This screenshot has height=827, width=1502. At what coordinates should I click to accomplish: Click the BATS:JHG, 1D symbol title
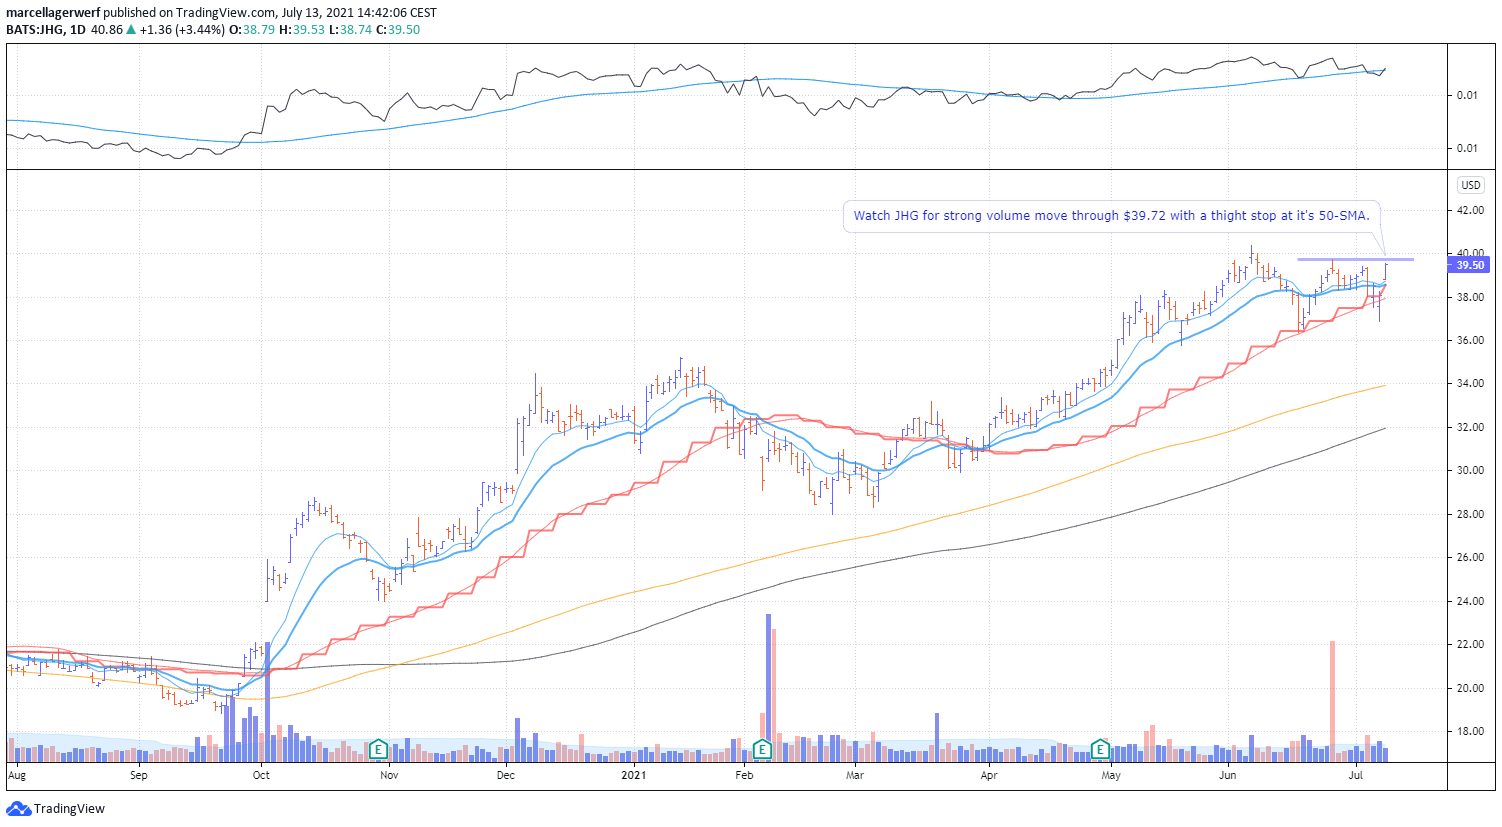[45, 30]
